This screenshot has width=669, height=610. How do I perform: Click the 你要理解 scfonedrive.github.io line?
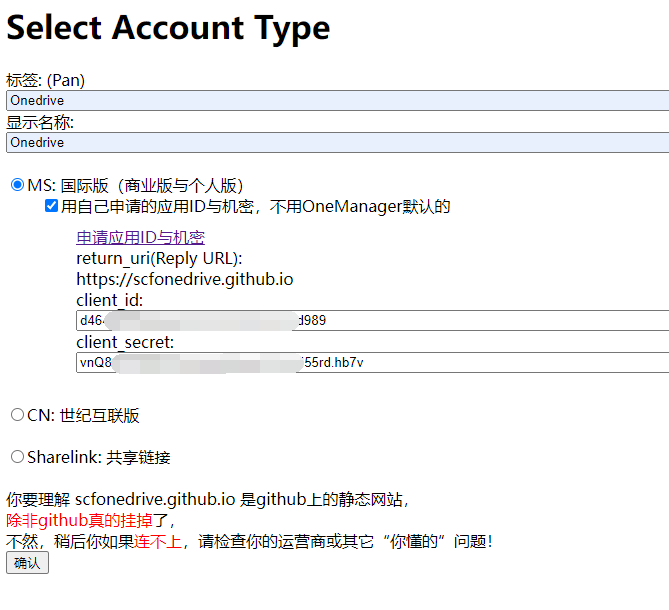point(208,500)
